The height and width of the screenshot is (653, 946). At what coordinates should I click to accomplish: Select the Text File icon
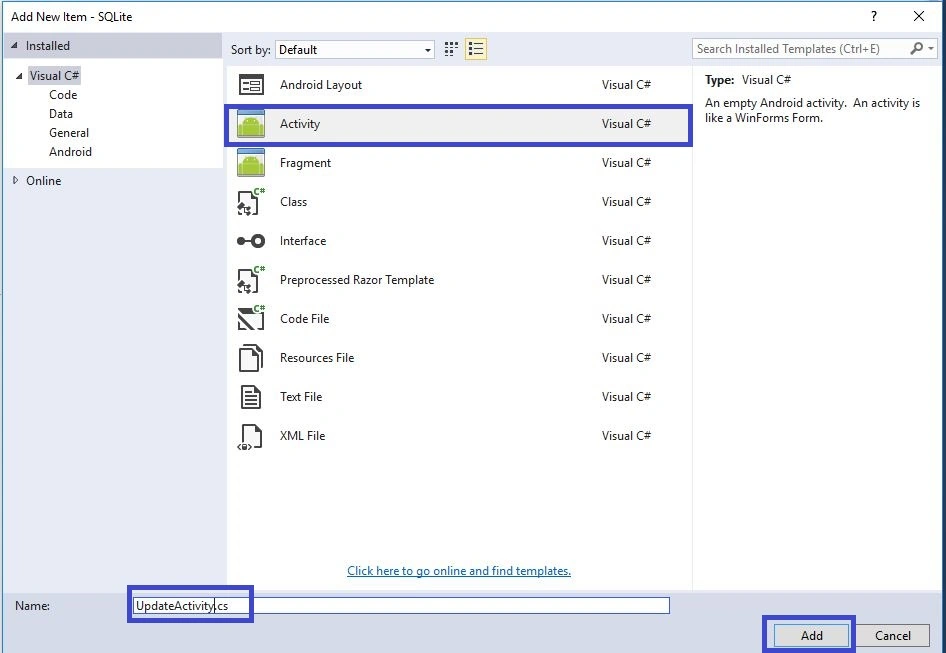[251, 397]
